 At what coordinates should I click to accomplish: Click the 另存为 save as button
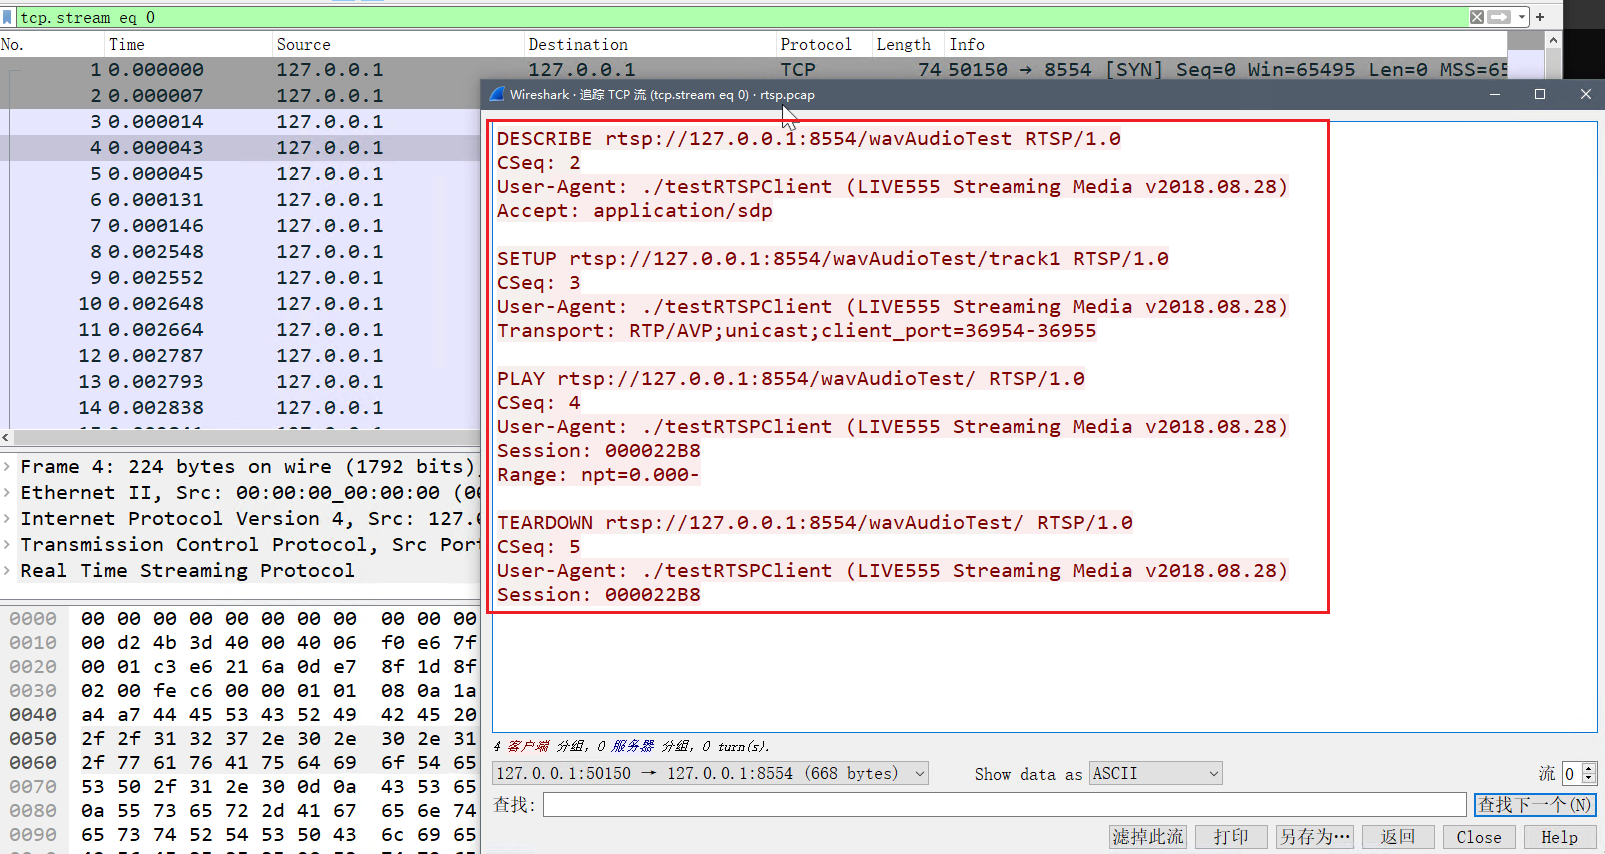pyautogui.click(x=1315, y=836)
